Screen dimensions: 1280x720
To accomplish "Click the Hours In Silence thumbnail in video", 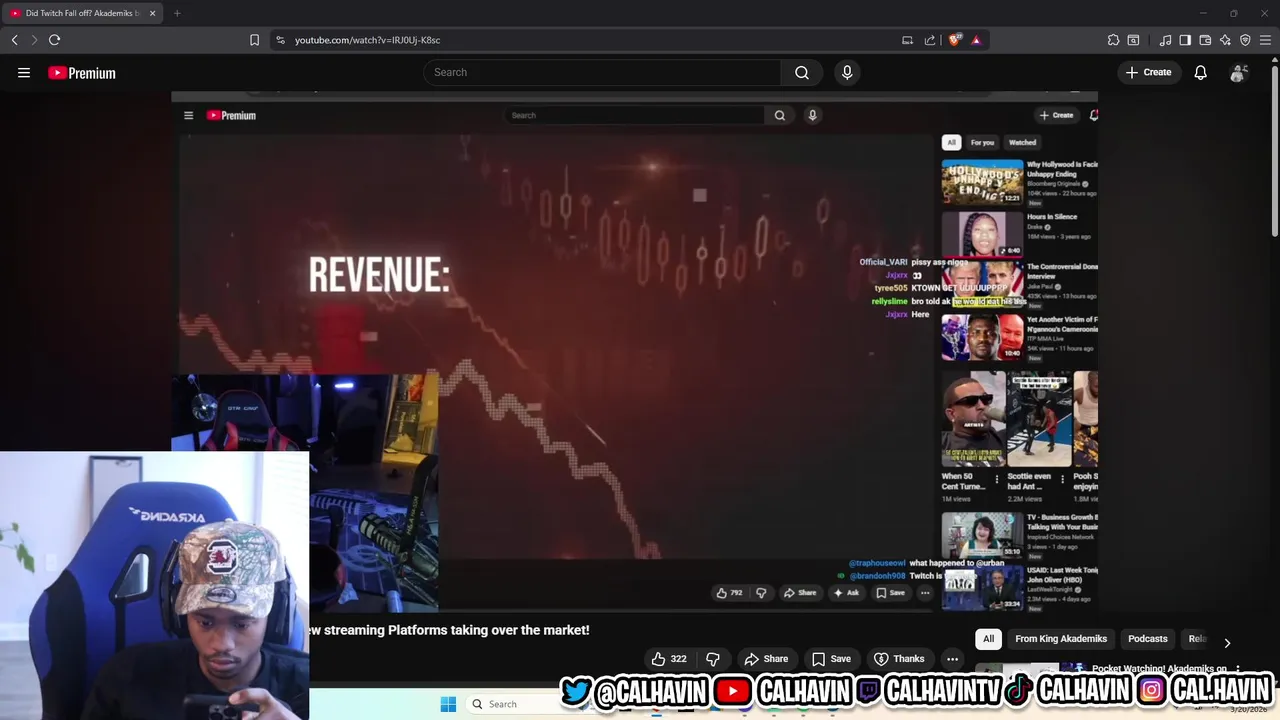I will point(982,234).
